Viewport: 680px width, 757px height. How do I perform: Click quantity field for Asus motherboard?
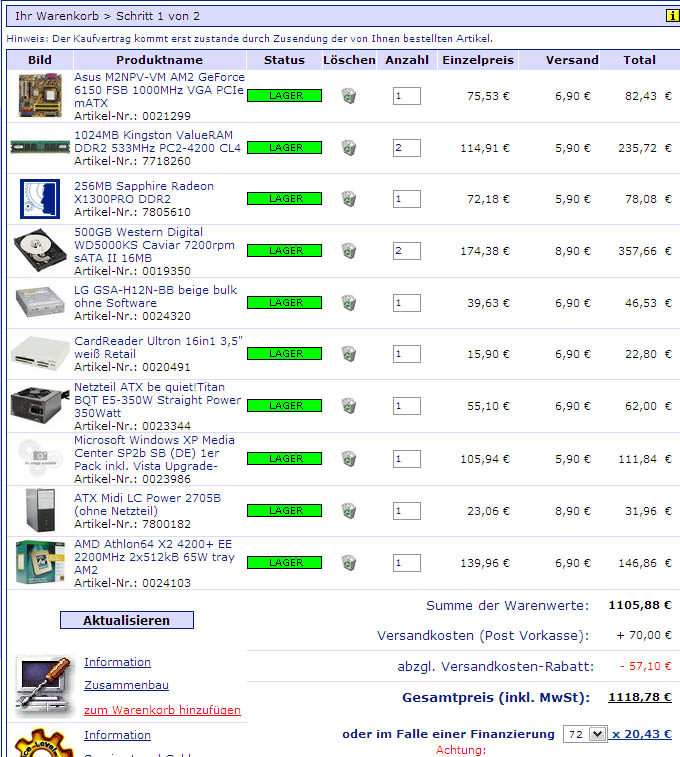coord(407,96)
